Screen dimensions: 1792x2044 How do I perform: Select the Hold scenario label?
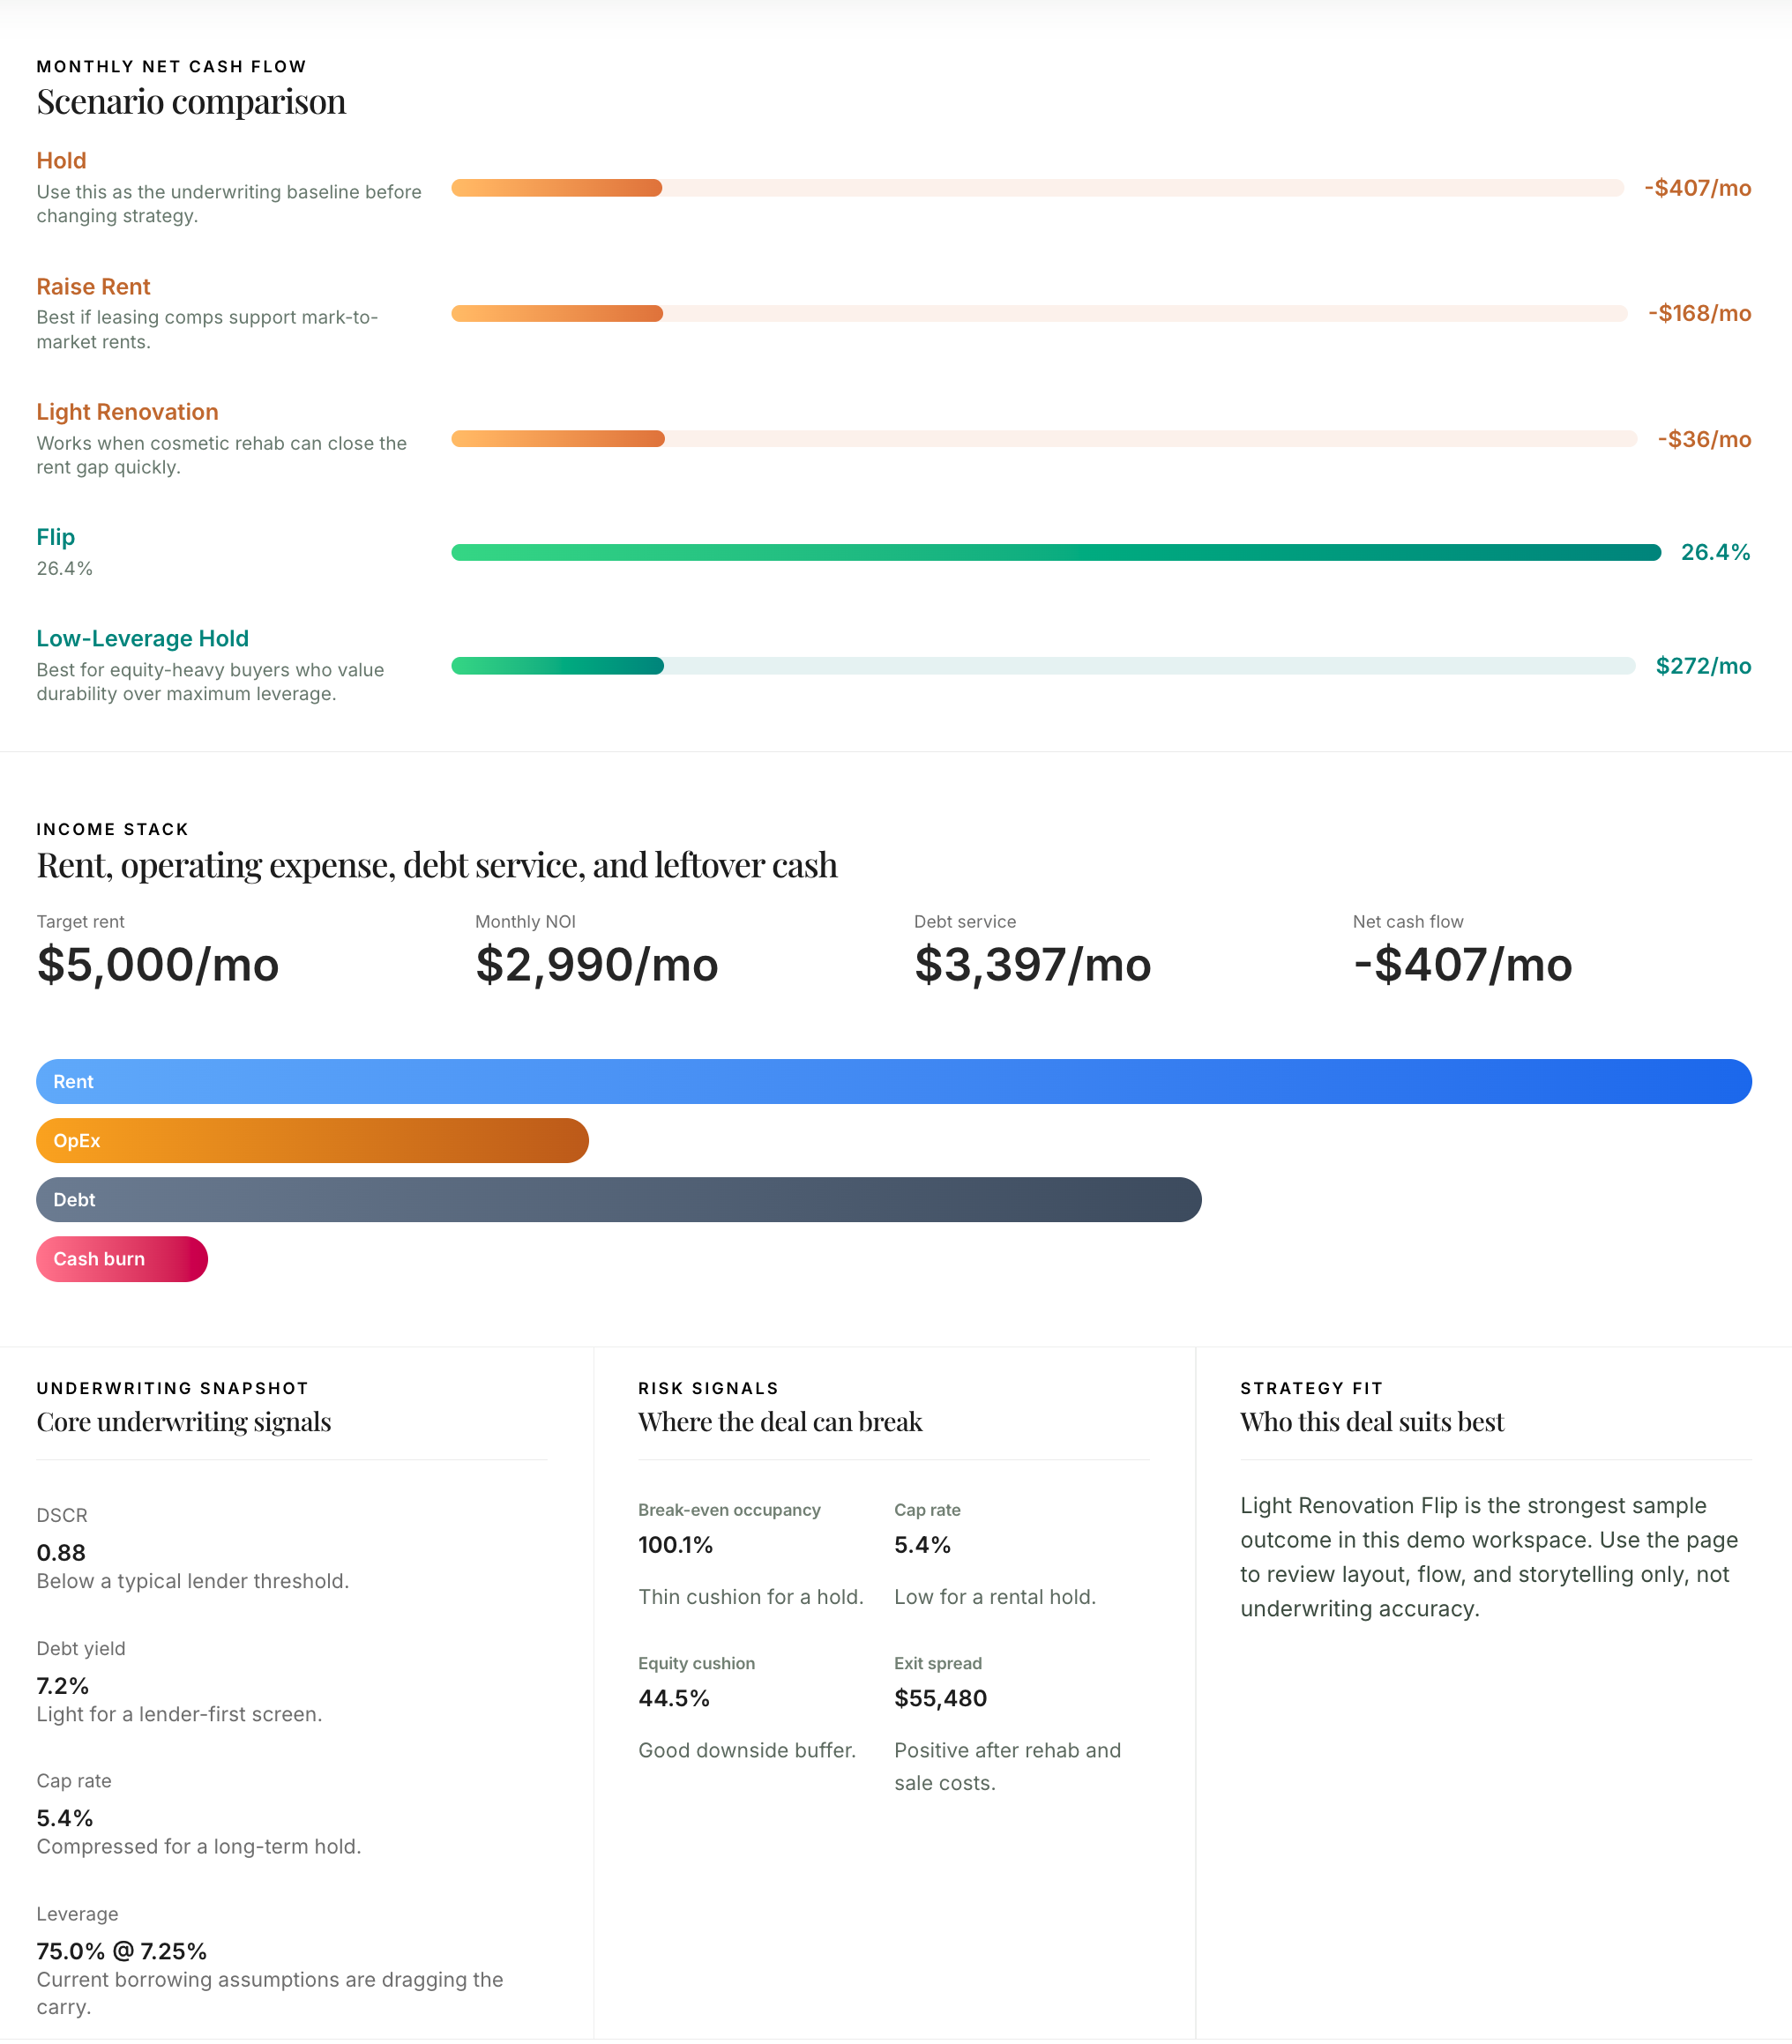[61, 160]
